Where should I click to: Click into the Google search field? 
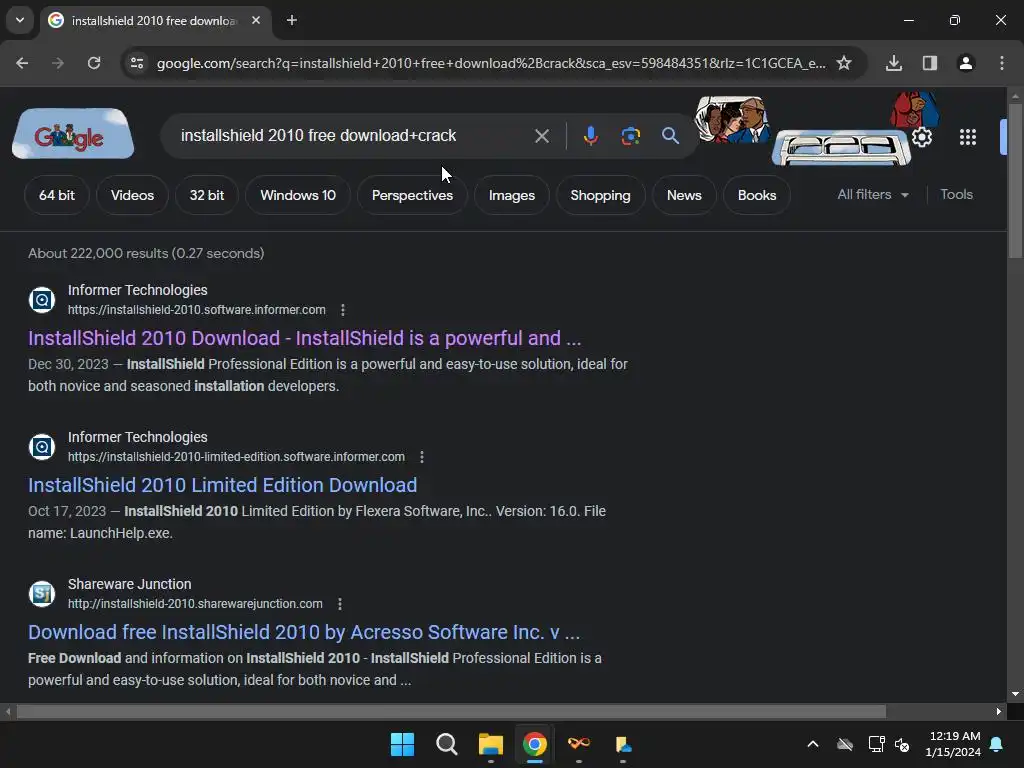pos(353,136)
